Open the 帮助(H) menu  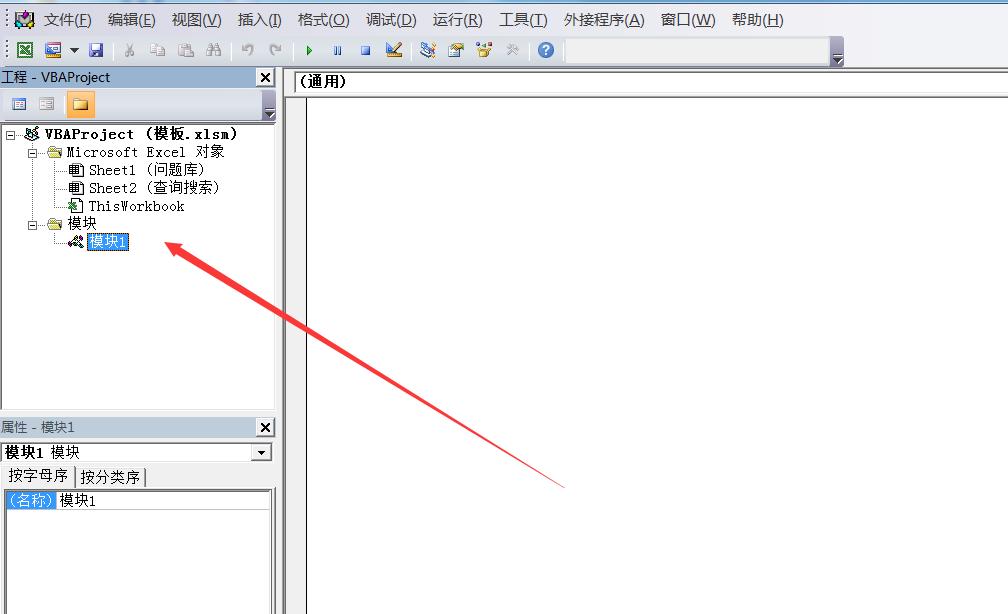pos(757,20)
